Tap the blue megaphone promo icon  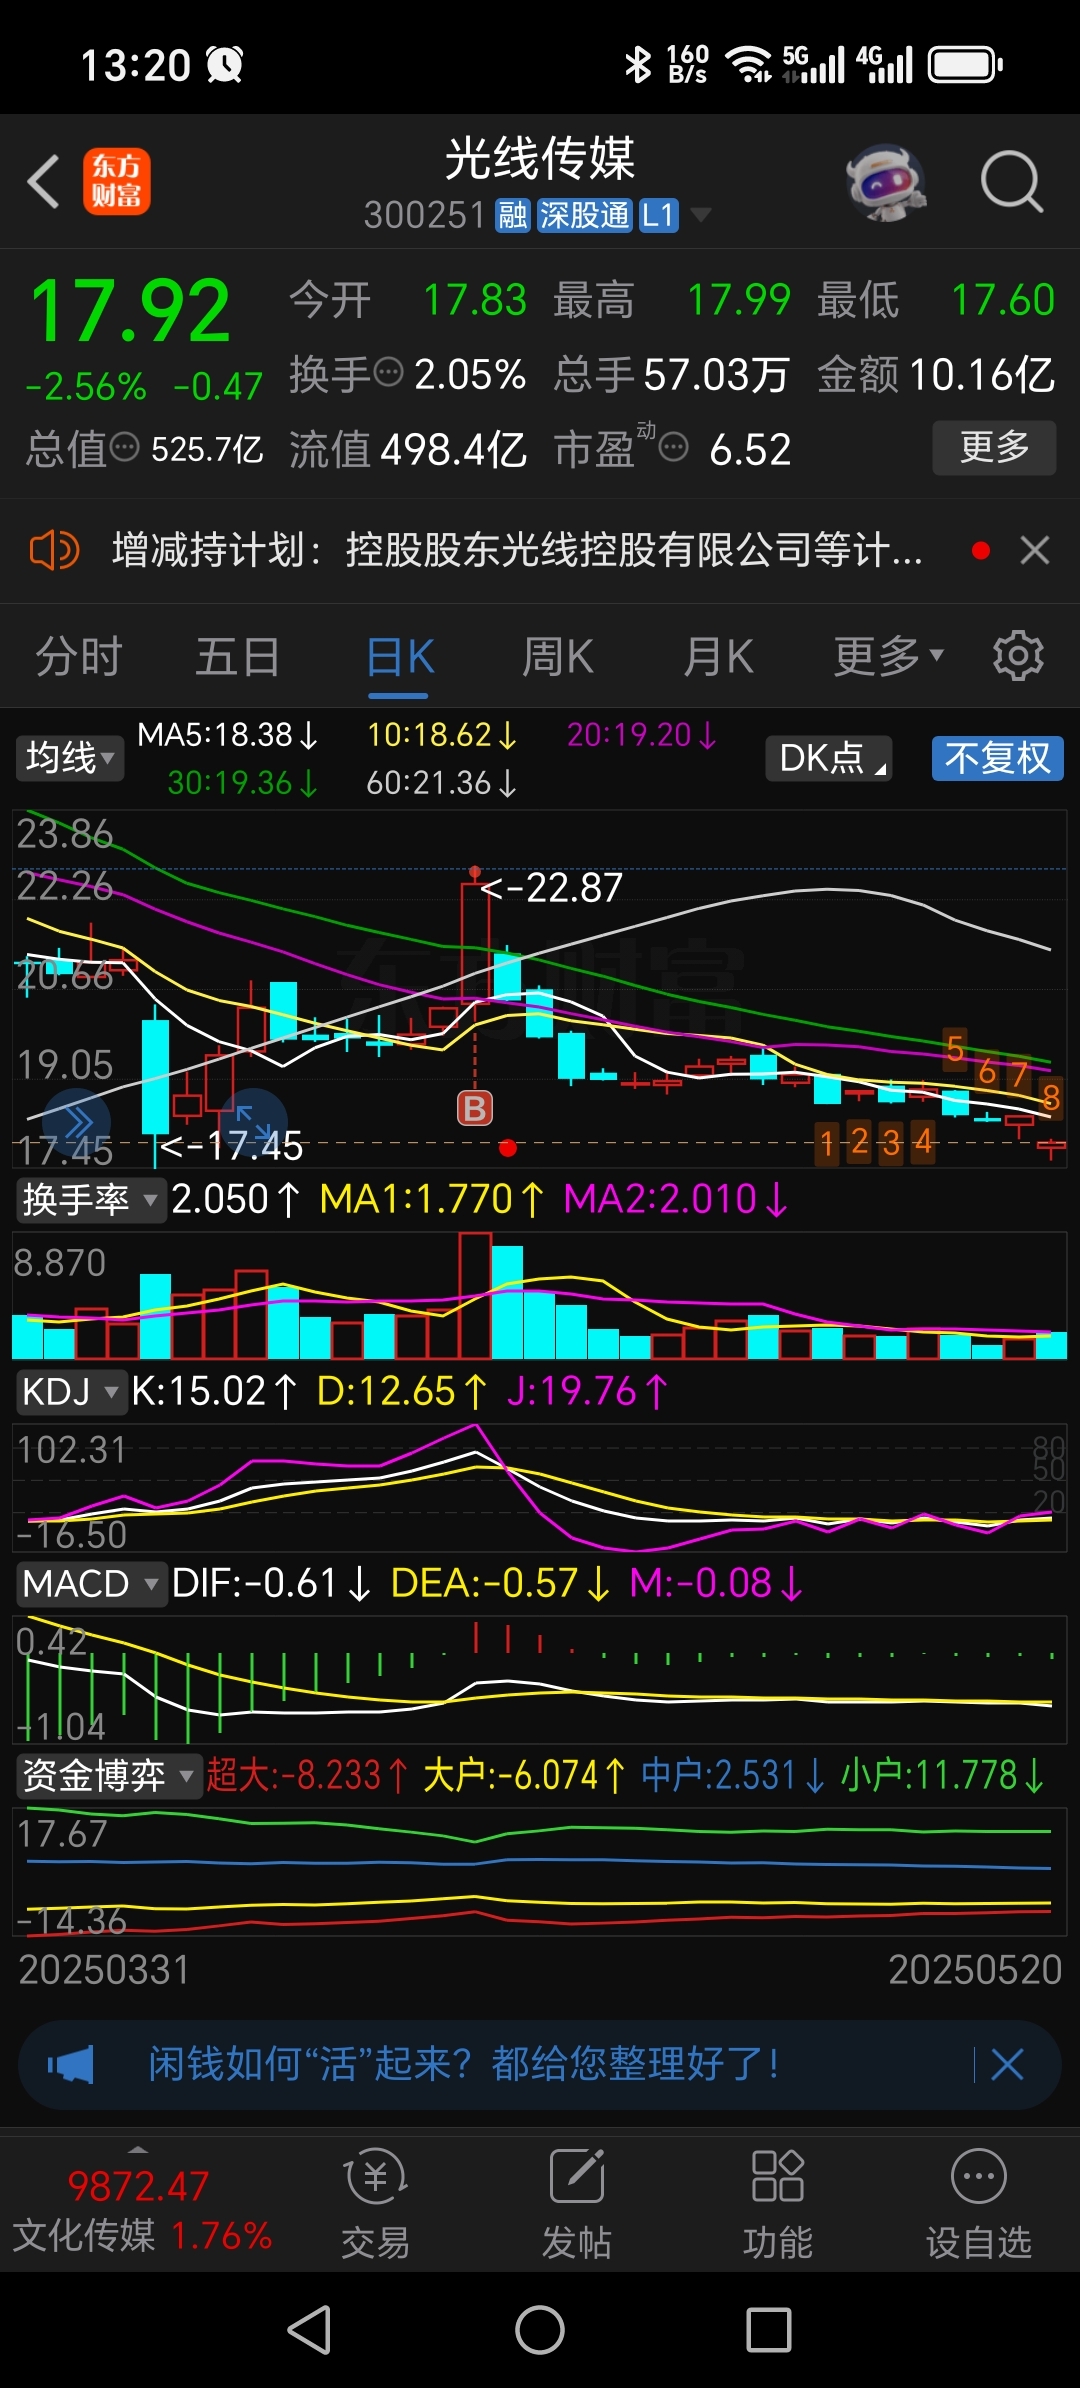(70, 2064)
